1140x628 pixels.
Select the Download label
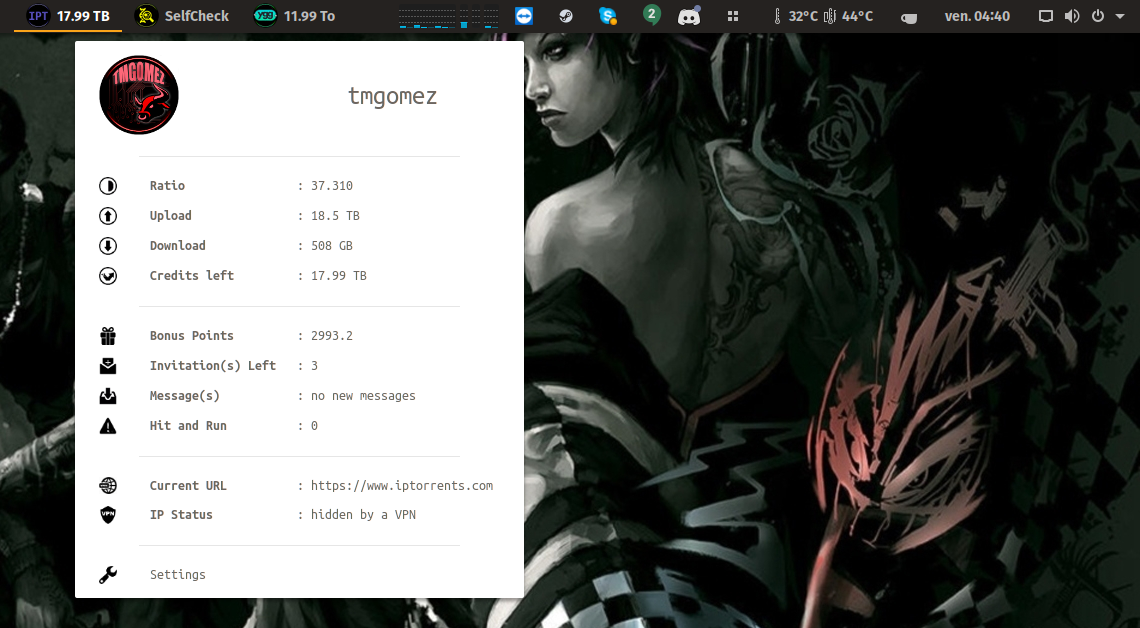pyautogui.click(x=177, y=246)
